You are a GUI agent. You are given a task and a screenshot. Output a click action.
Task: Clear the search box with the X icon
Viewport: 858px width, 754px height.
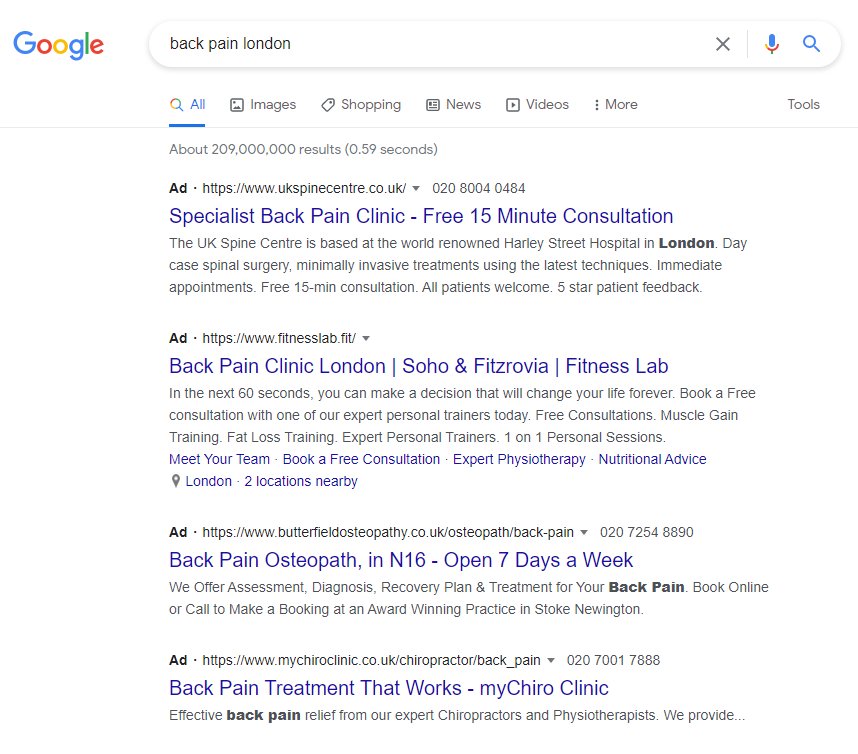click(x=723, y=44)
